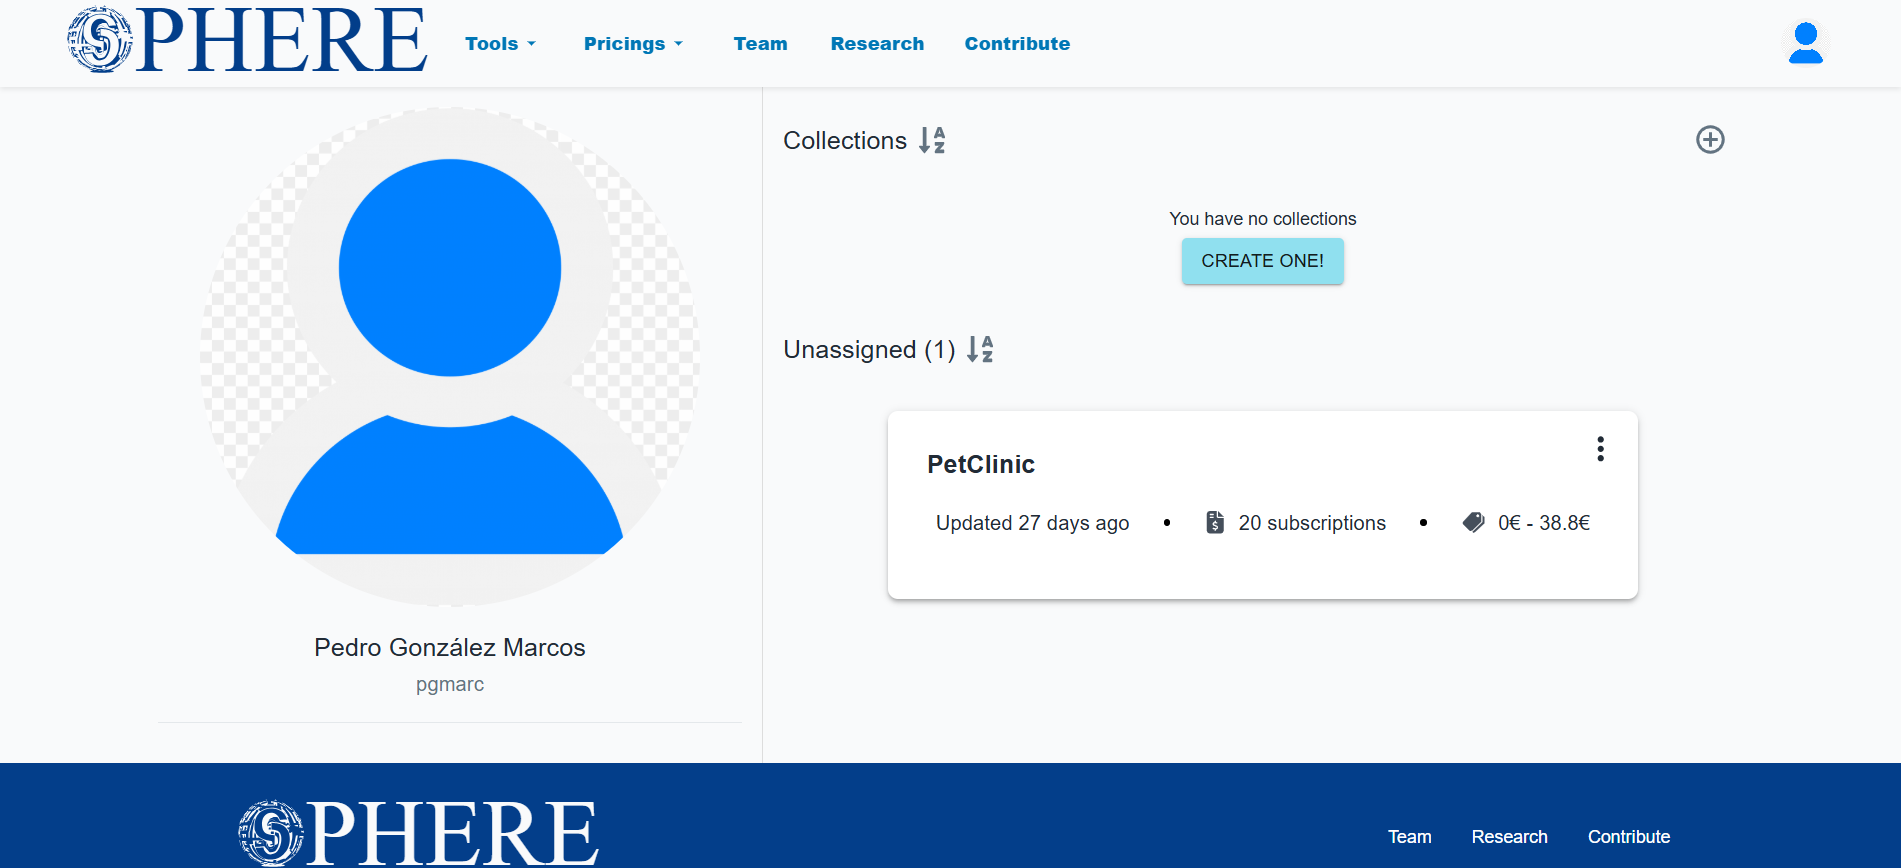Follow the footer Research link
Image resolution: width=1901 pixels, height=868 pixels.
(x=1509, y=837)
